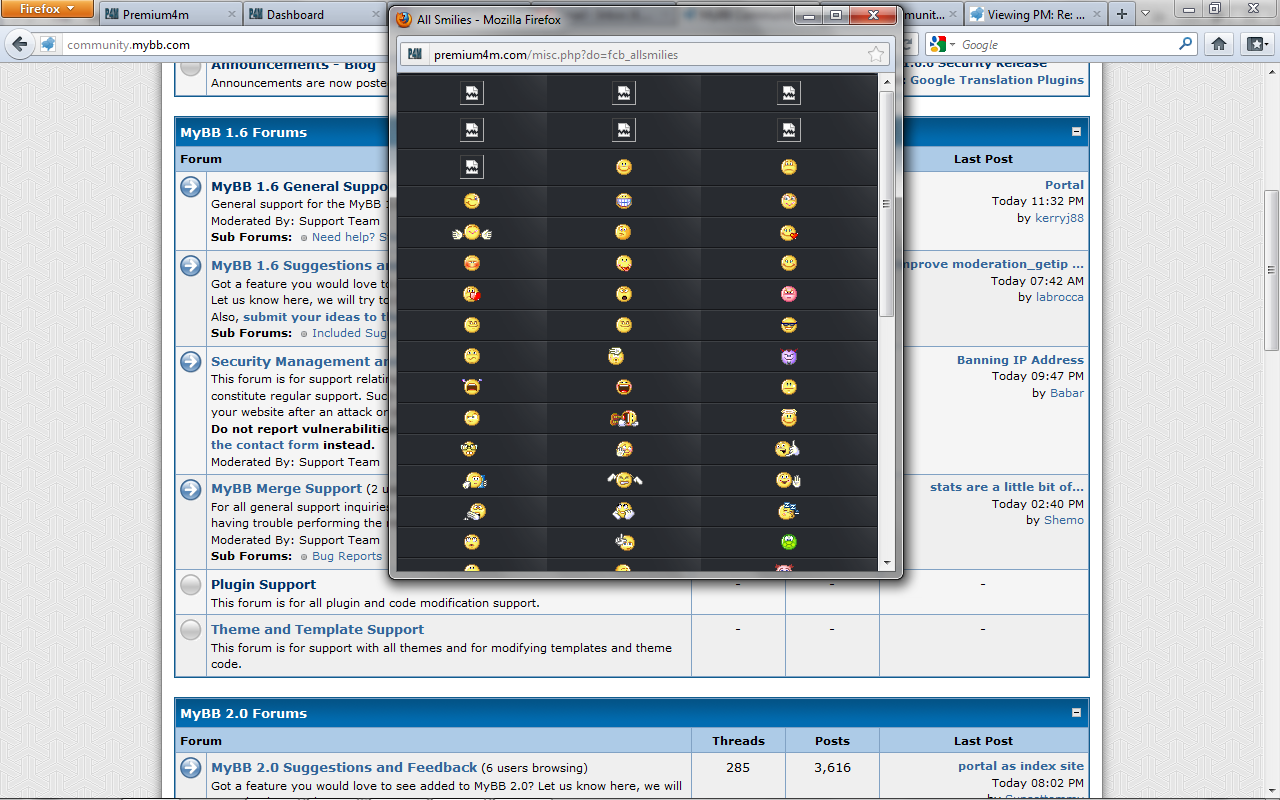This screenshot has width=1280, height=800.
Task: Pick the thumbs-up smiley
Action: click(x=789, y=449)
